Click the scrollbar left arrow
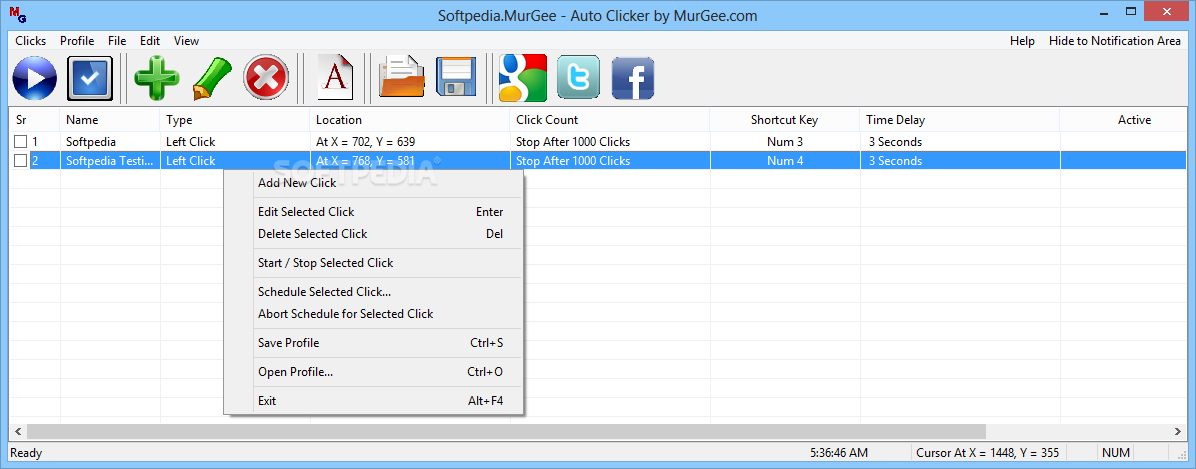1196x469 pixels. pos(17,432)
